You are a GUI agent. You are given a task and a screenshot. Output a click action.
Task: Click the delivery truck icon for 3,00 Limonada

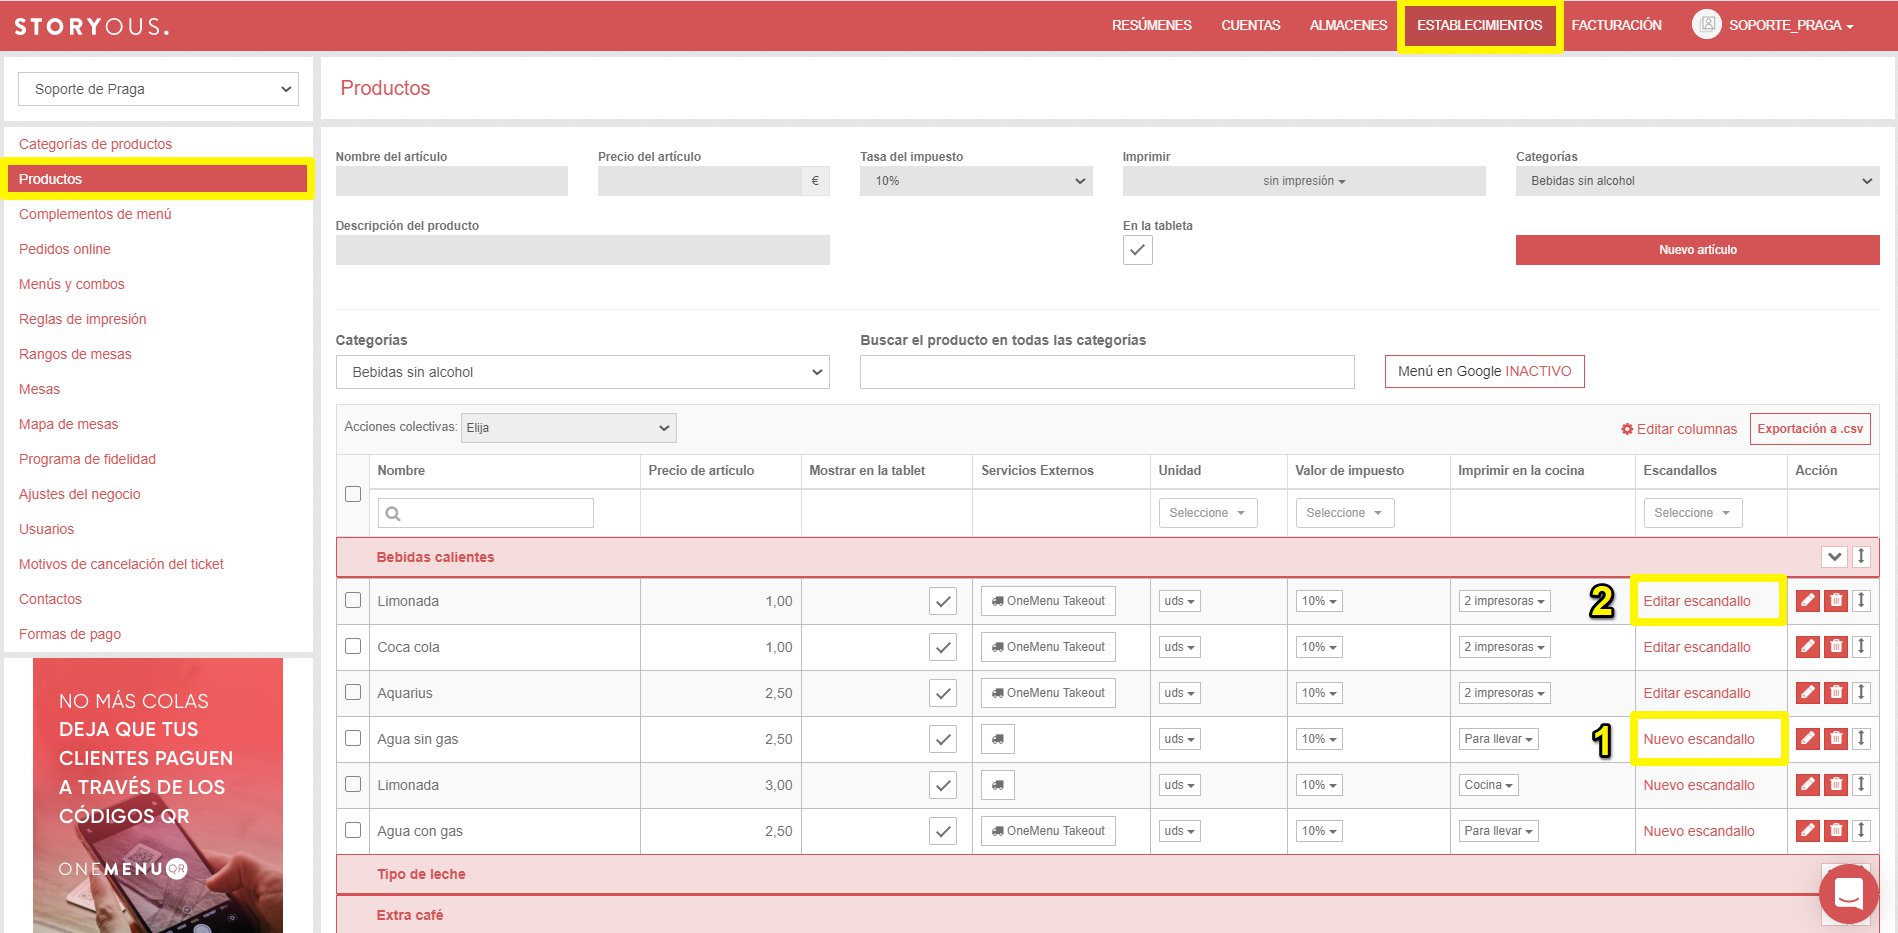pos(998,785)
